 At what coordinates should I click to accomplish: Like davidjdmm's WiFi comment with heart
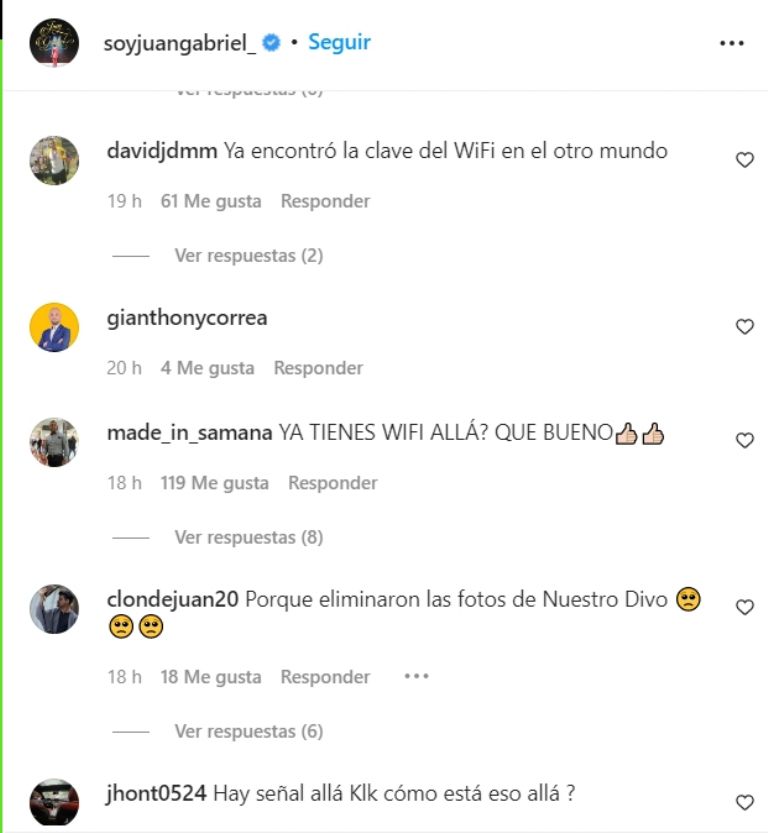click(x=745, y=160)
